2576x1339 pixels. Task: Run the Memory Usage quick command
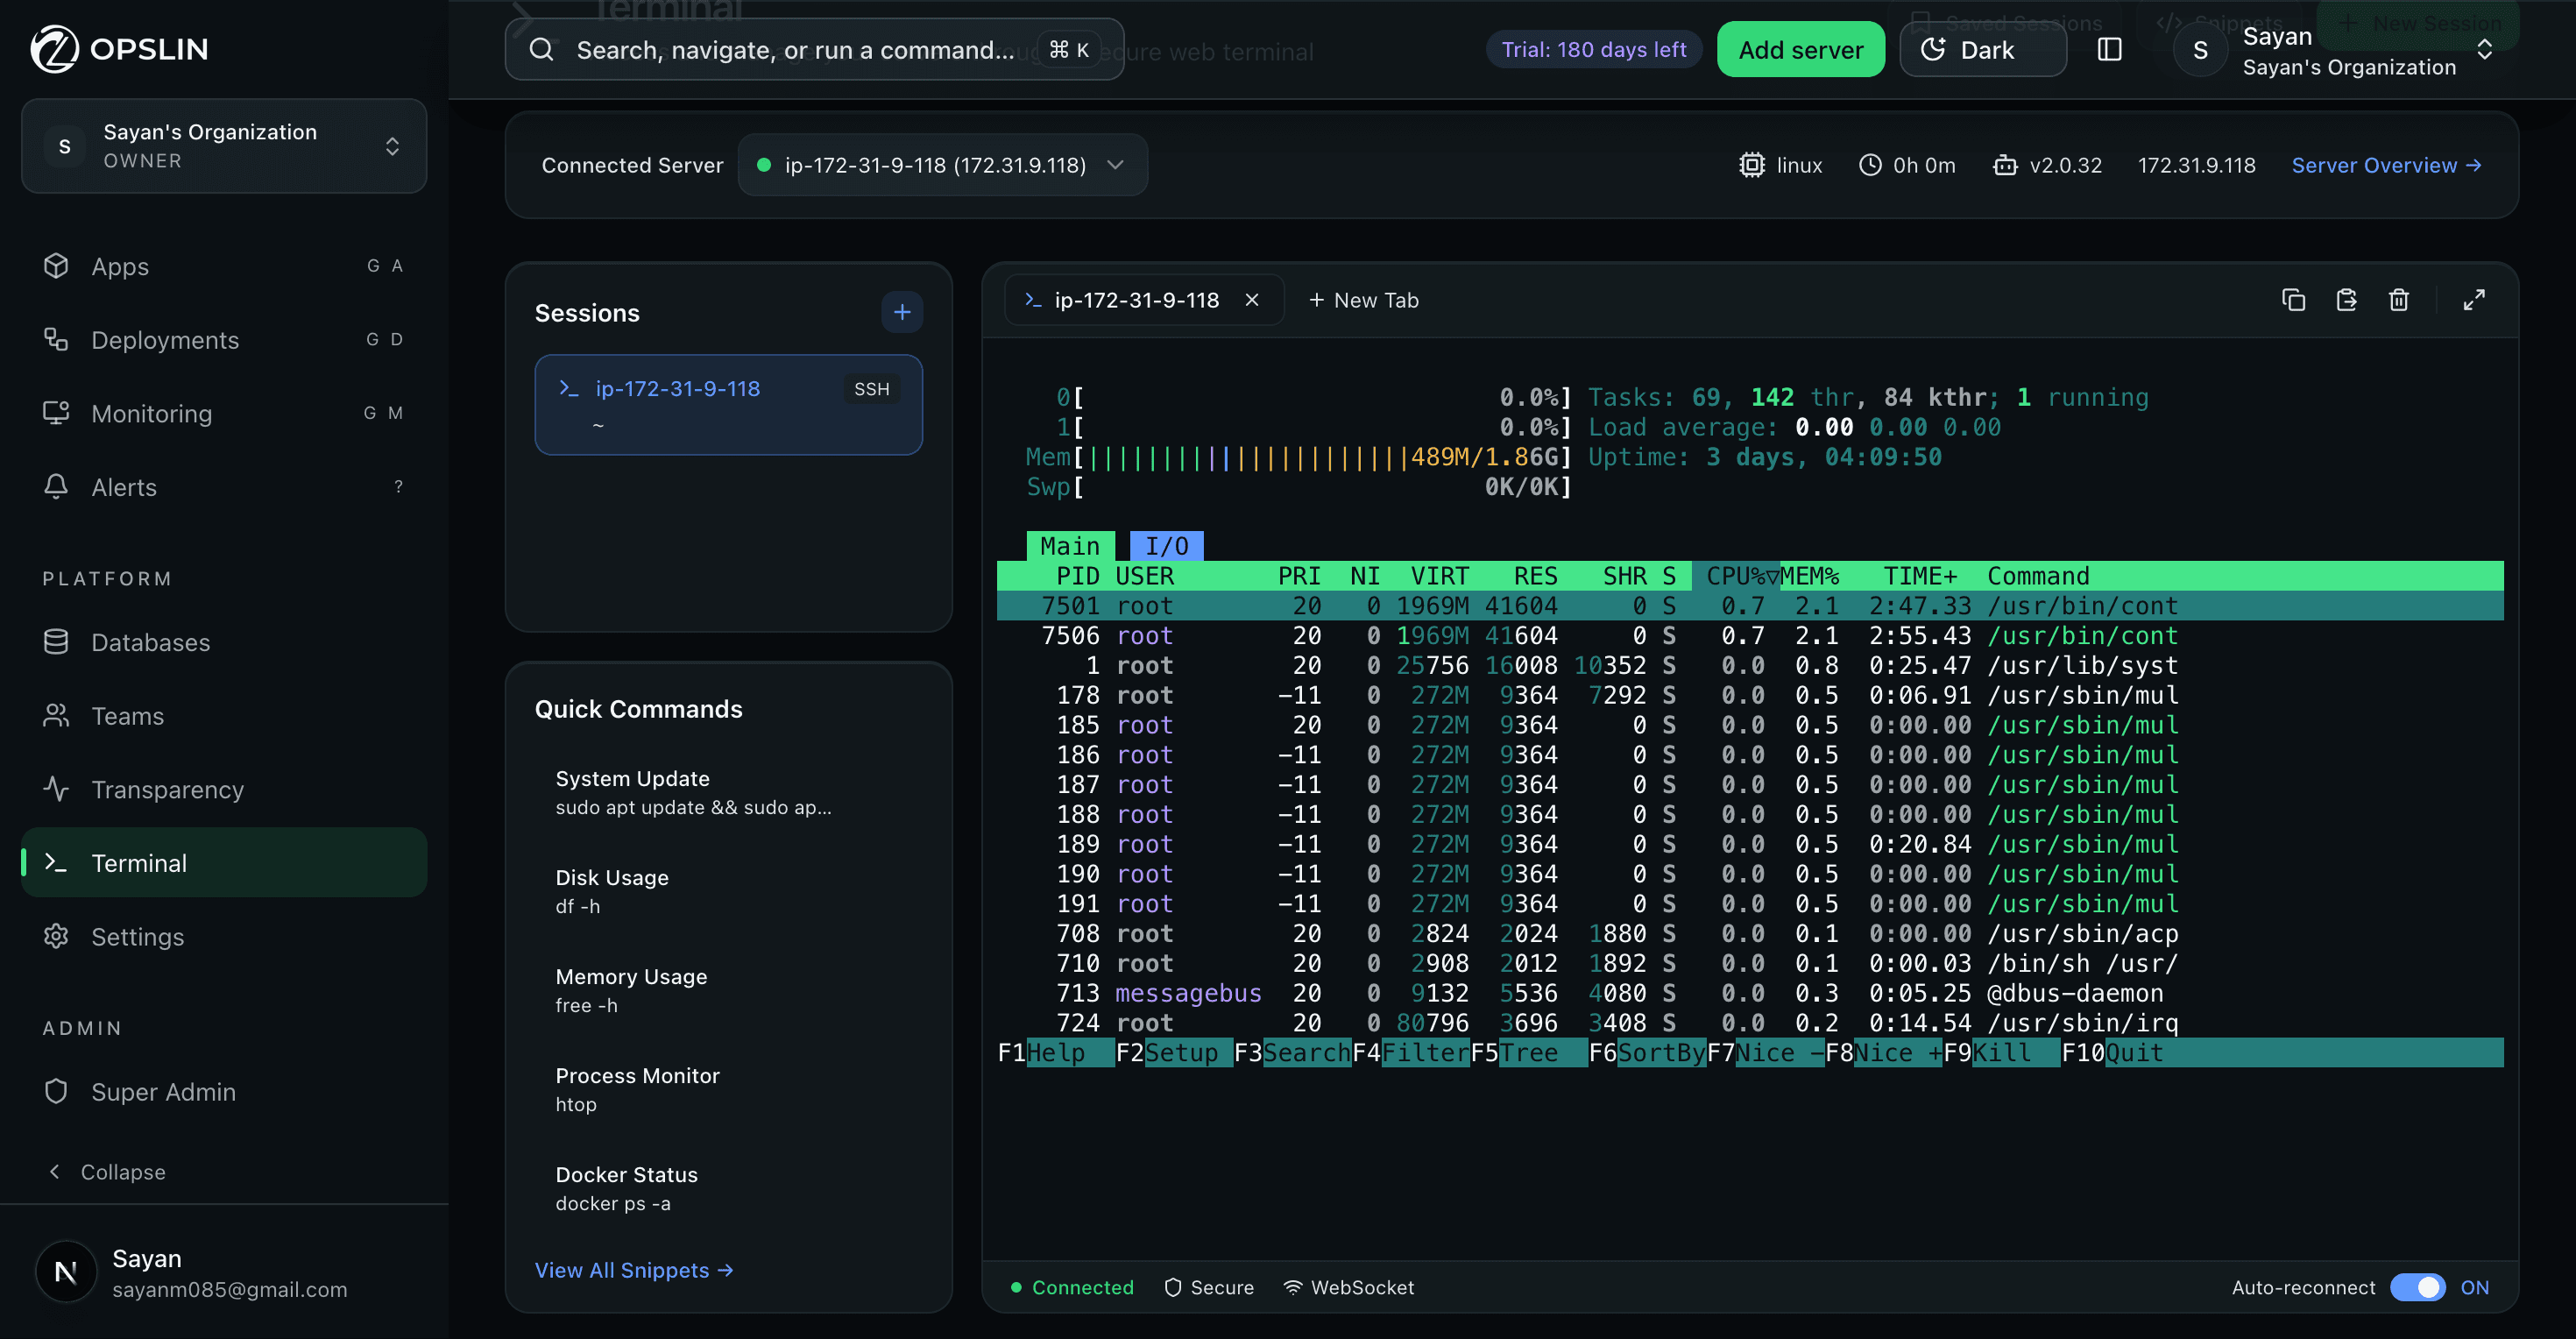click(728, 990)
